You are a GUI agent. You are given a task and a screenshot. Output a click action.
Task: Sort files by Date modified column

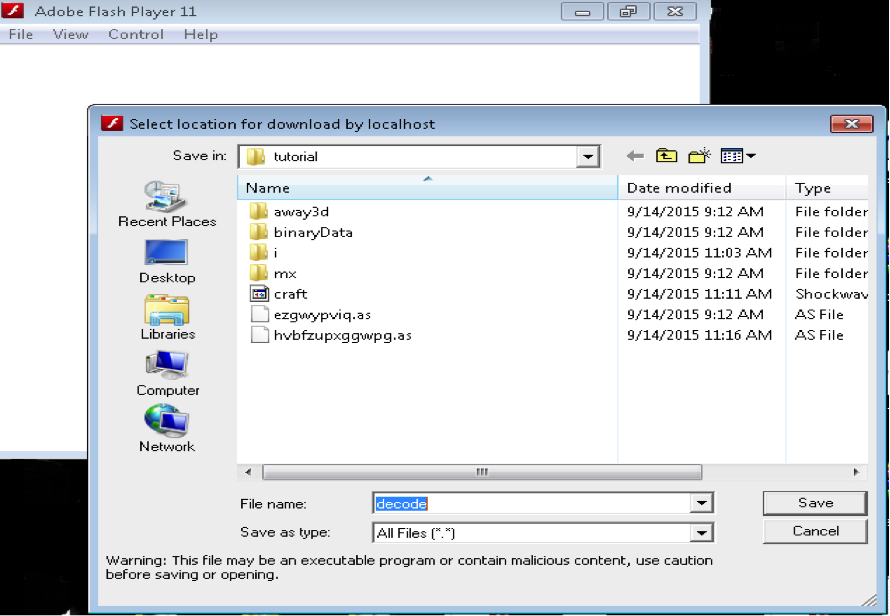coord(702,188)
